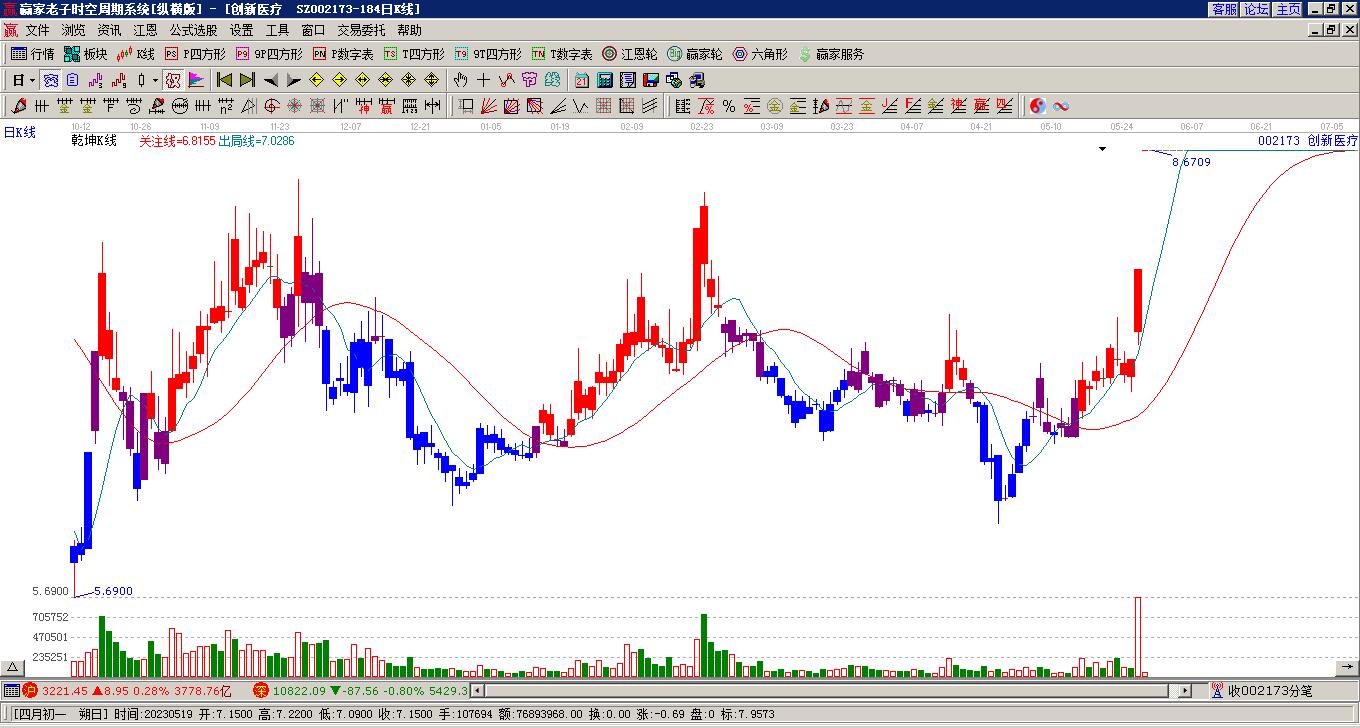This screenshot has height=728, width=1360.
Task: Click the red floppy disk save icon
Action: (x=650, y=80)
